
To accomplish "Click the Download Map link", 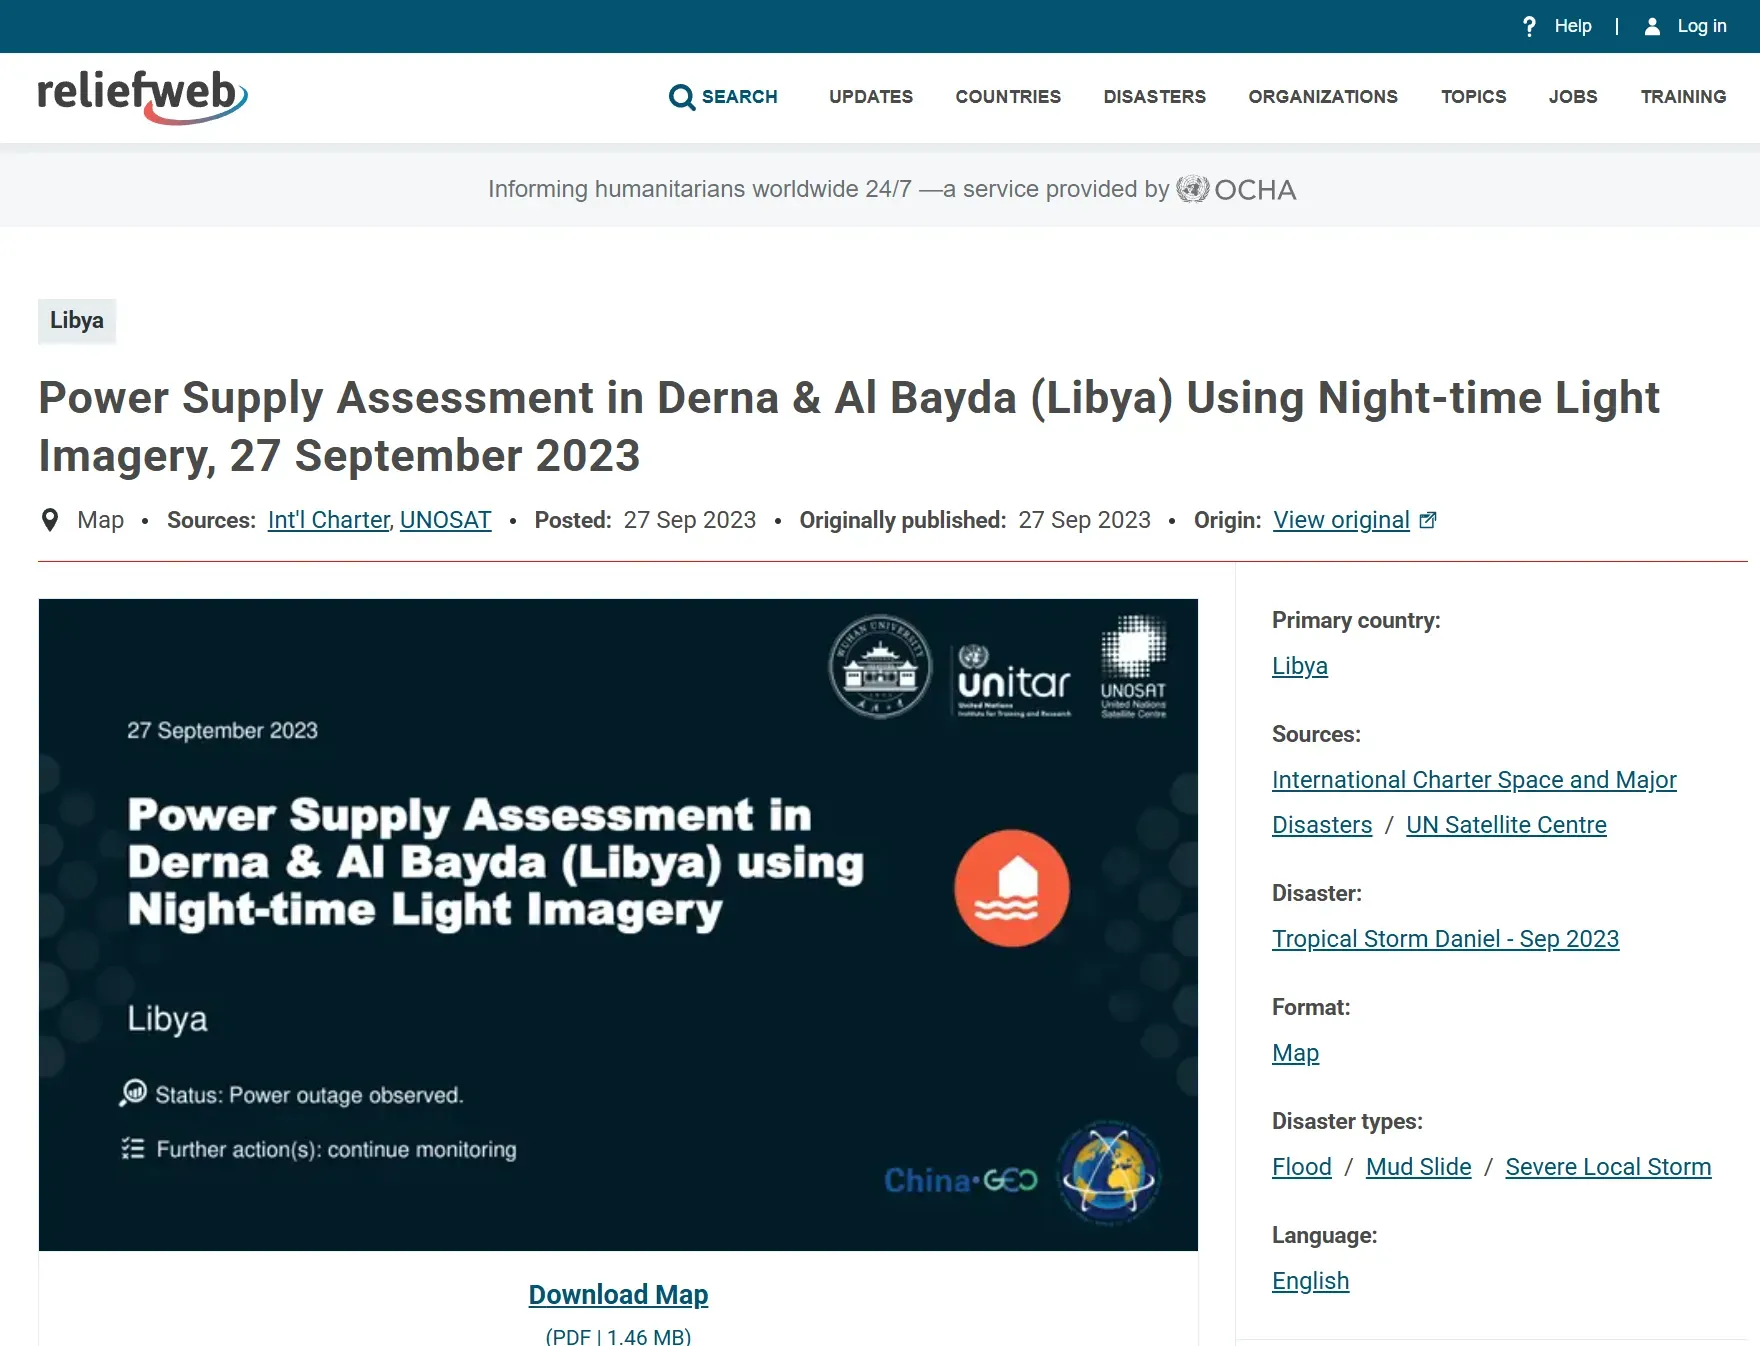I will tap(618, 1295).
